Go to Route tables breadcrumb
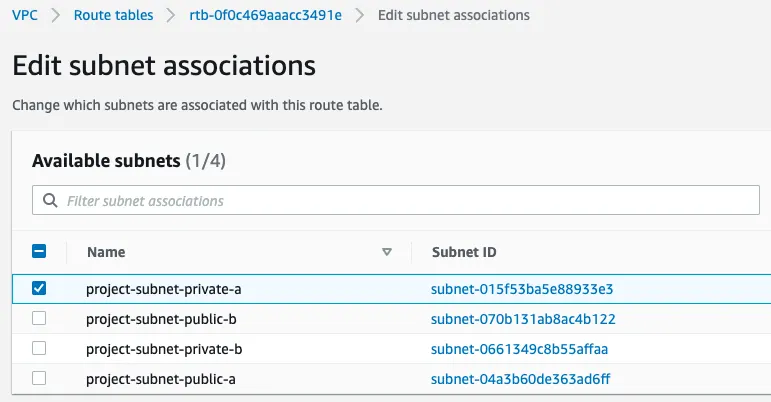This screenshot has height=402, width=771. (114, 15)
